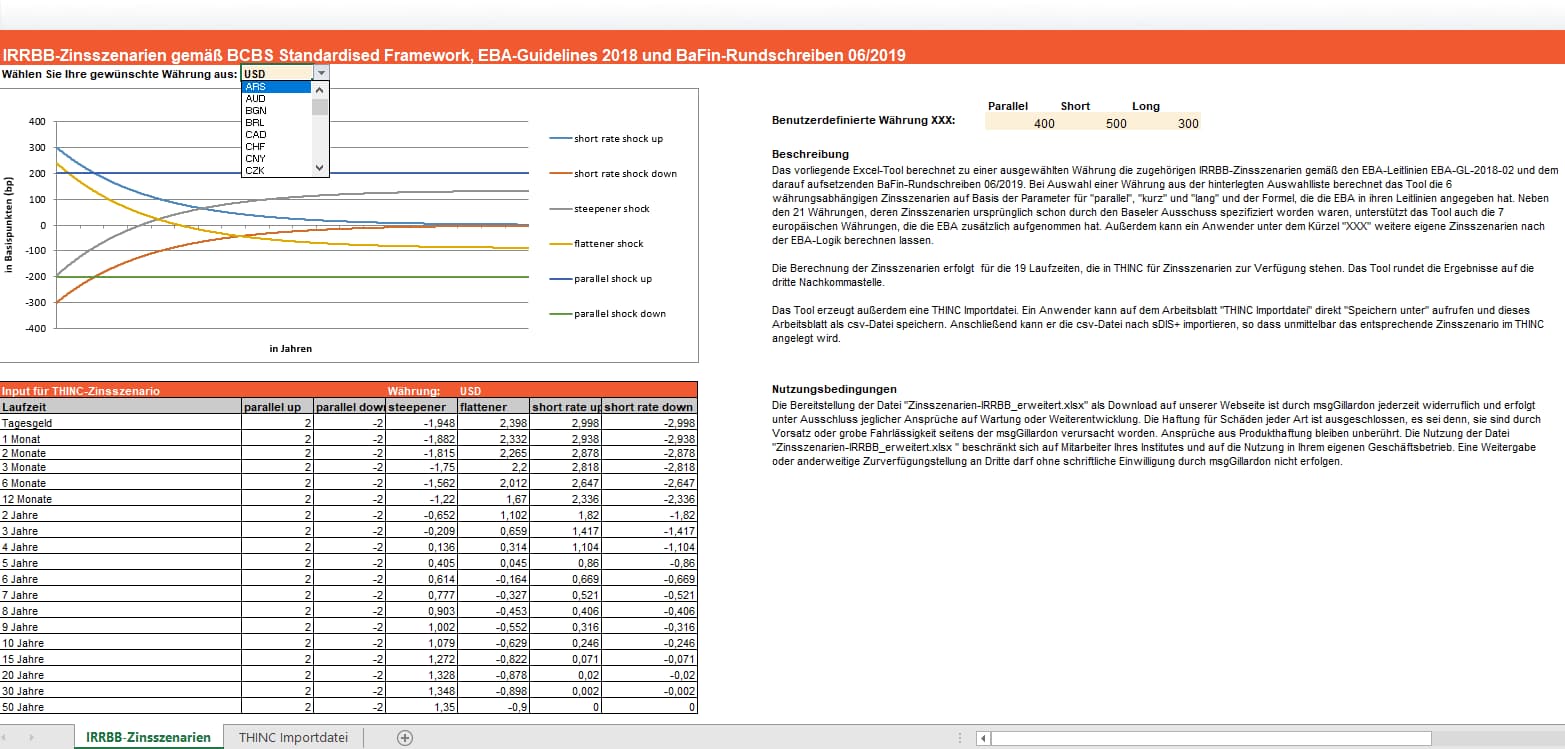Select the 'steepener shock' legend entry
1565x749 pixels.
(600, 208)
